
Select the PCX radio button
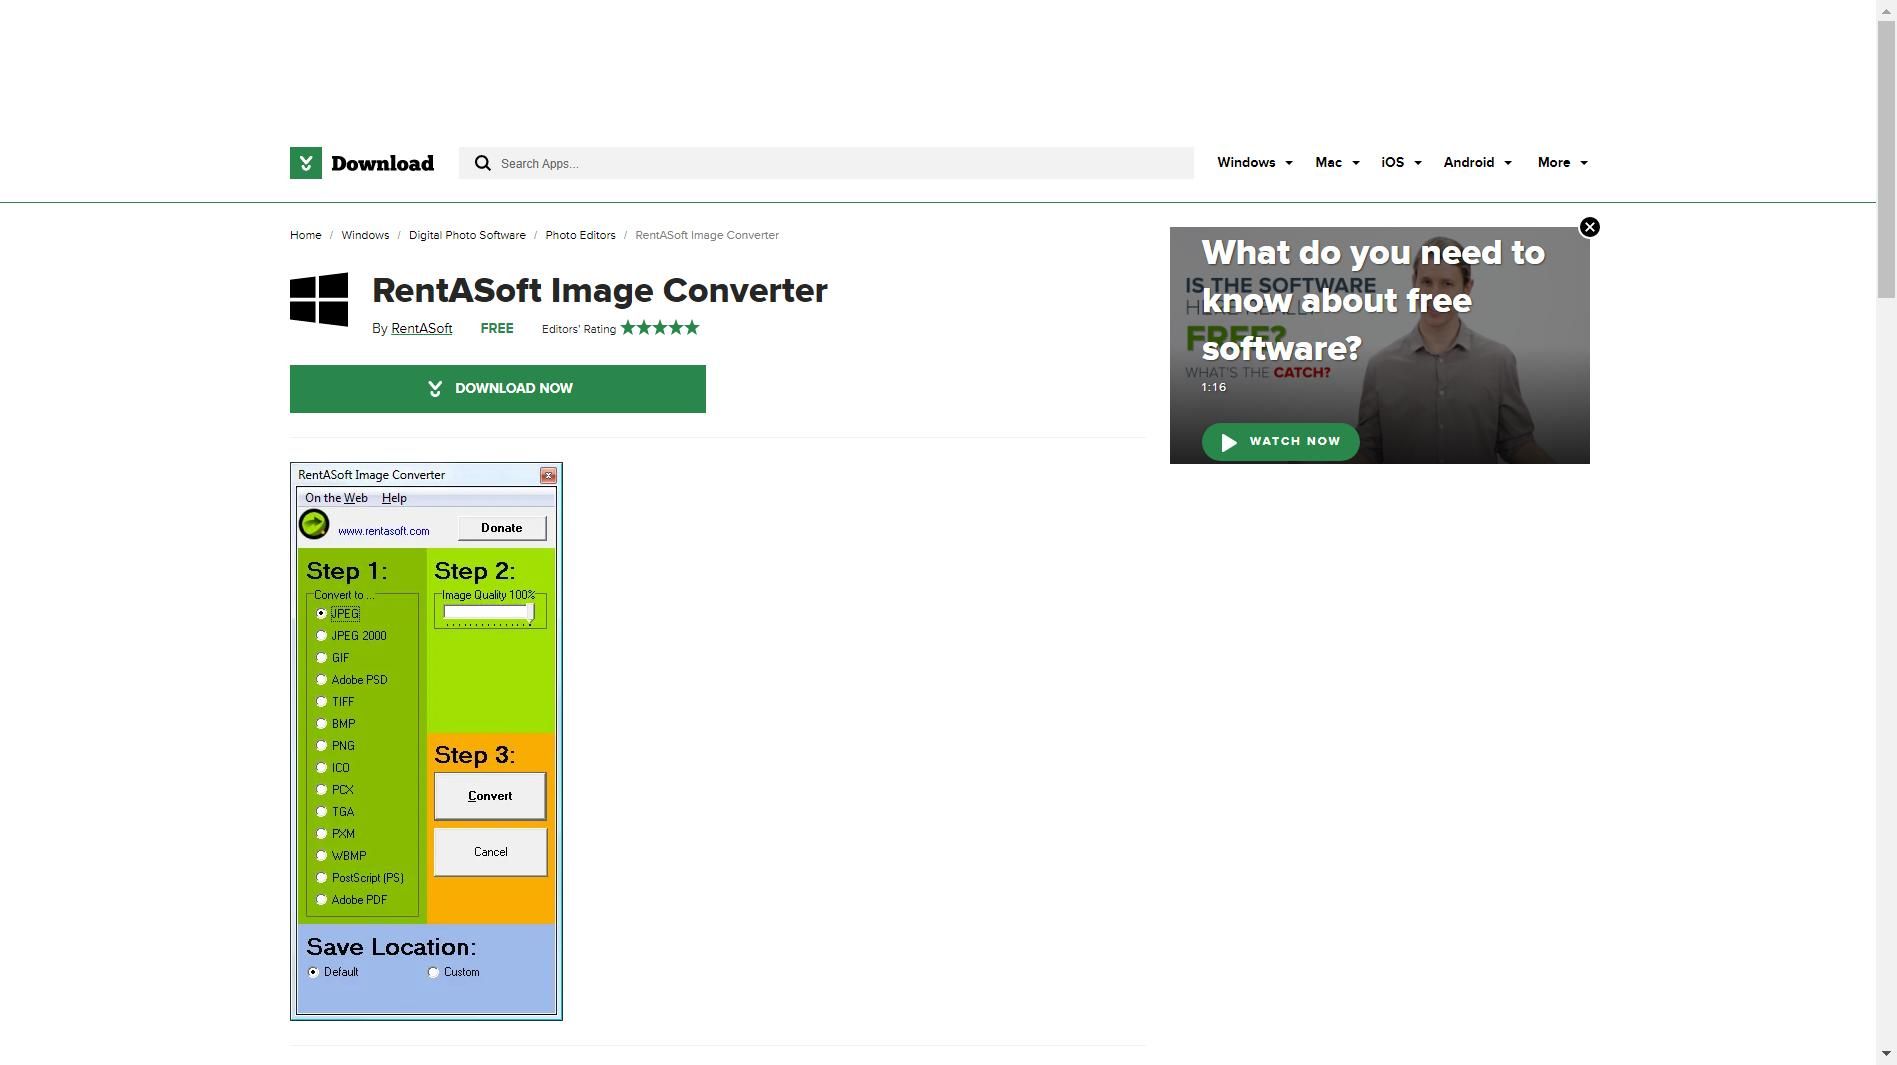pyautogui.click(x=321, y=789)
